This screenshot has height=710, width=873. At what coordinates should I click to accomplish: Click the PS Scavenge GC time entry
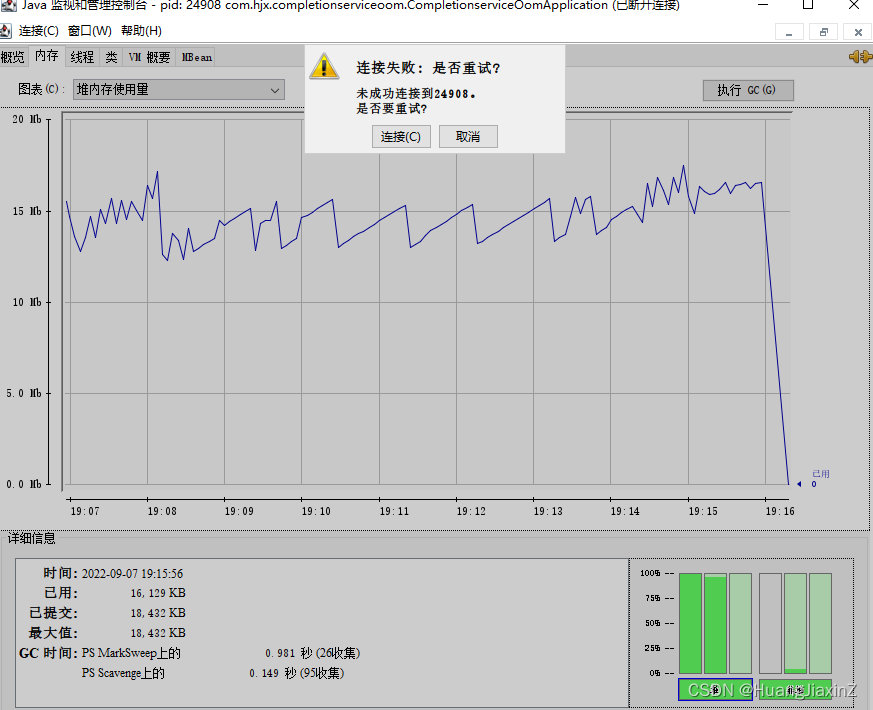click(213, 673)
